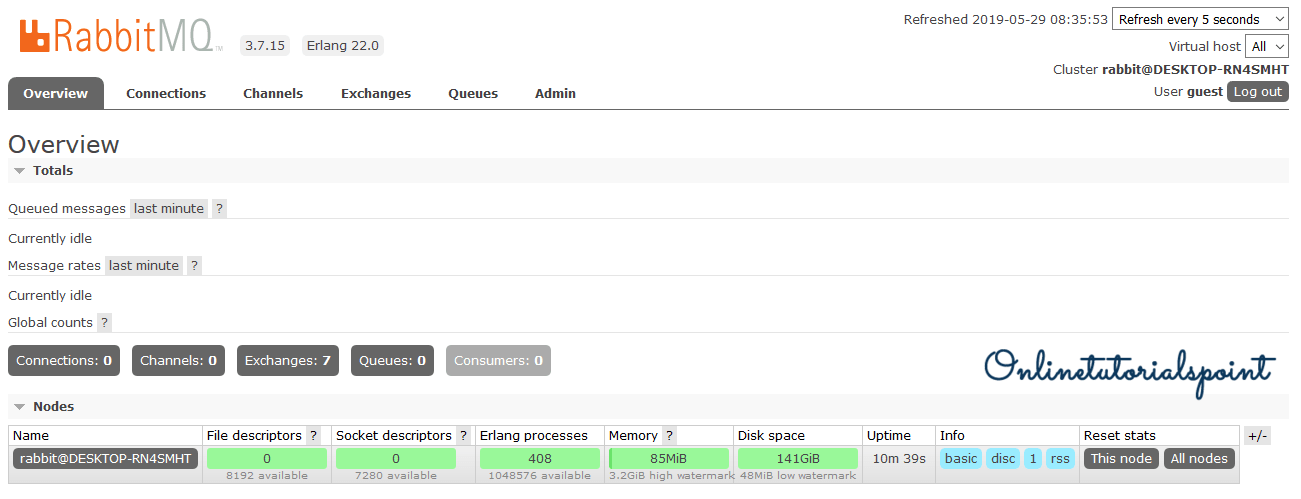Image resolution: width=1301 pixels, height=499 pixels.
Task: Click the Log out button
Action: click(1257, 91)
